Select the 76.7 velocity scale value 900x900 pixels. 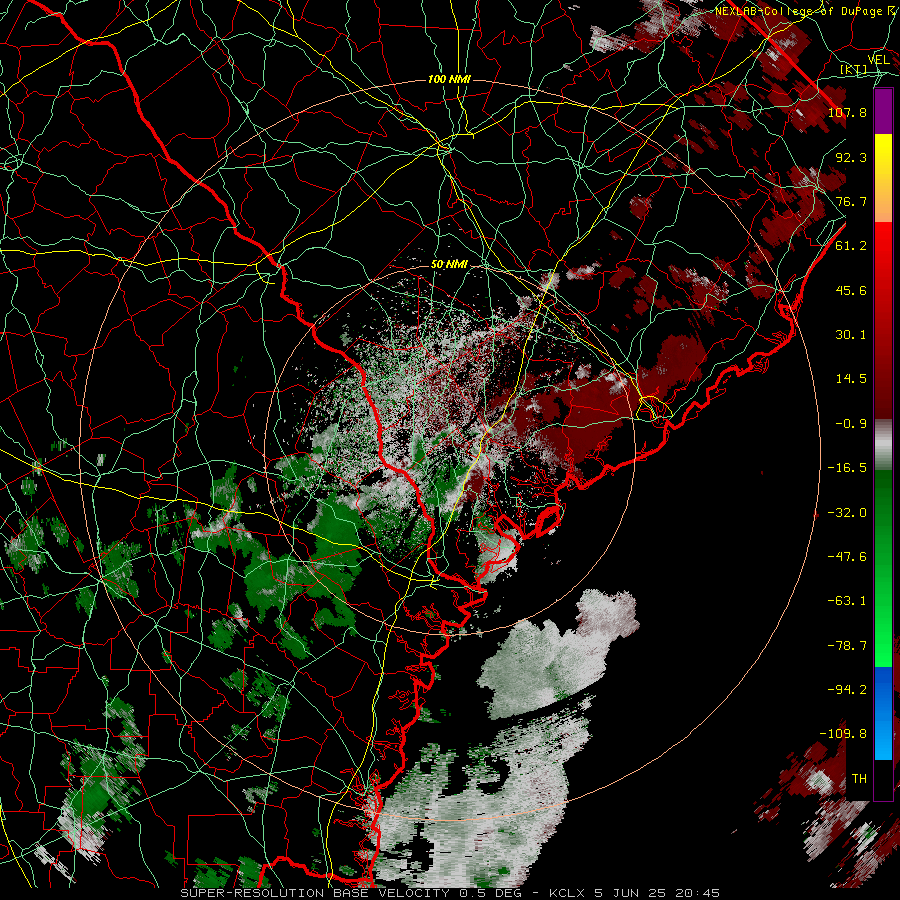(851, 201)
